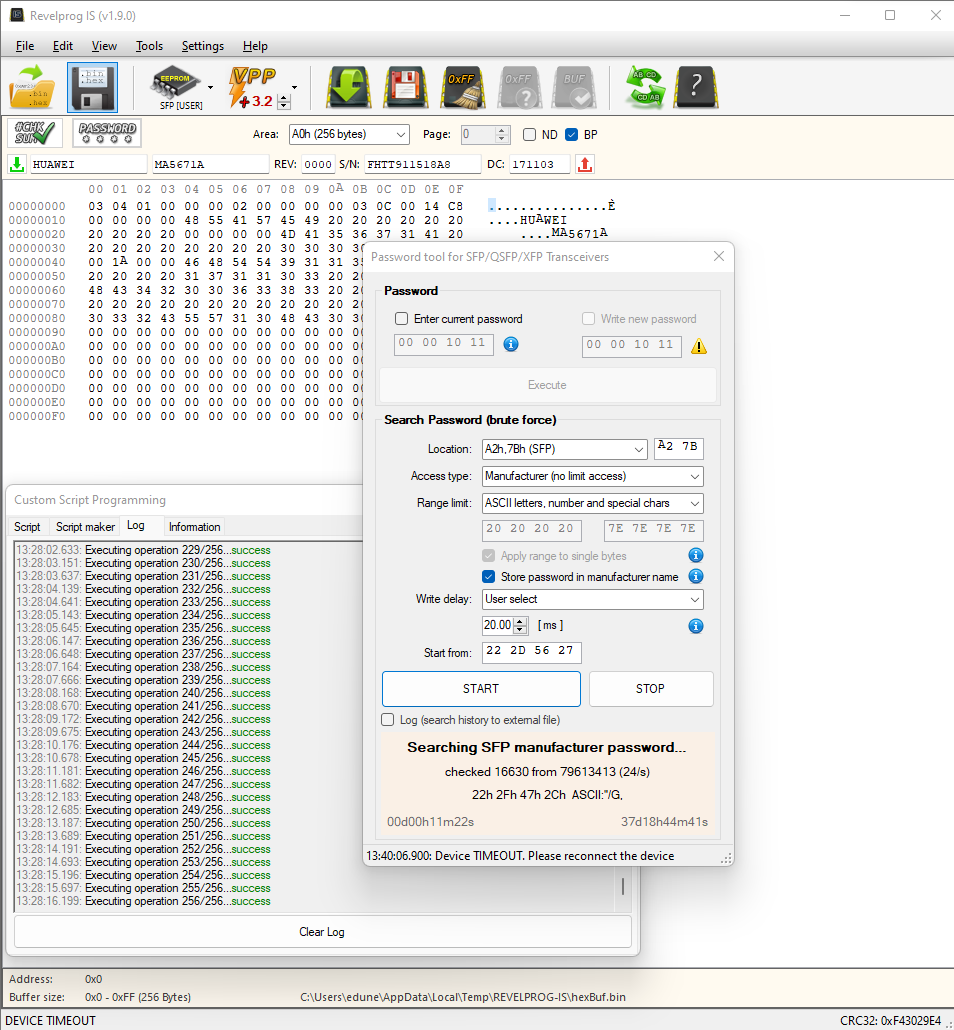
Task: Click the Start from 22 2D 56 27 field
Action: pyautogui.click(x=532, y=652)
